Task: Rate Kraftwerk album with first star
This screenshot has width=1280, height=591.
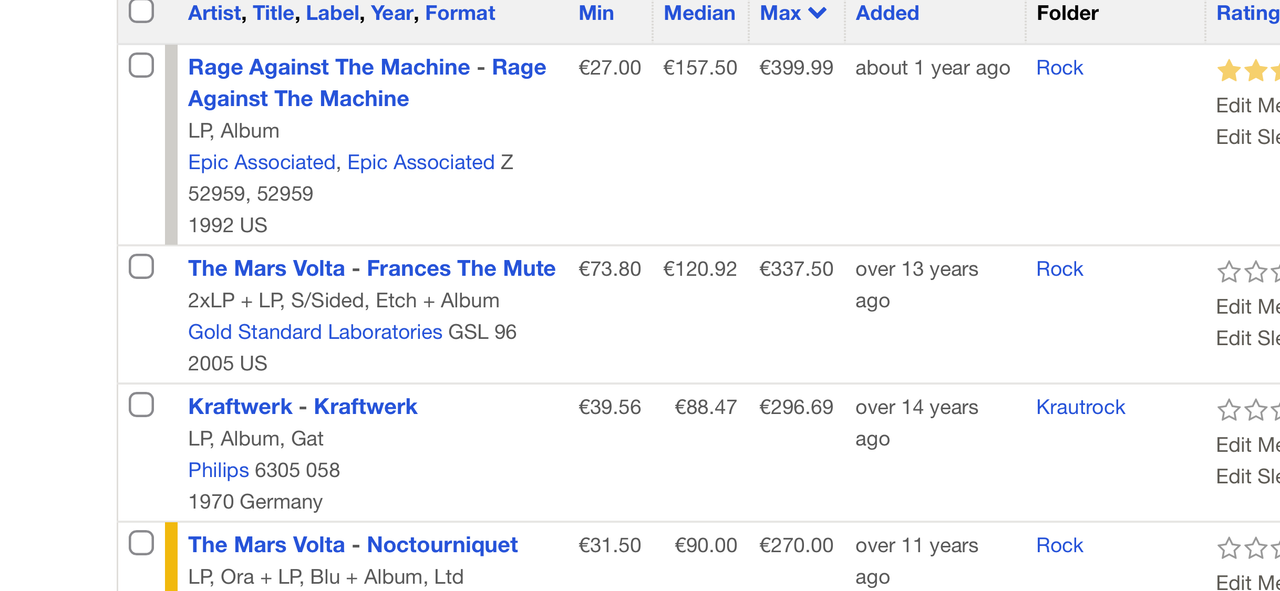Action: point(1229,409)
